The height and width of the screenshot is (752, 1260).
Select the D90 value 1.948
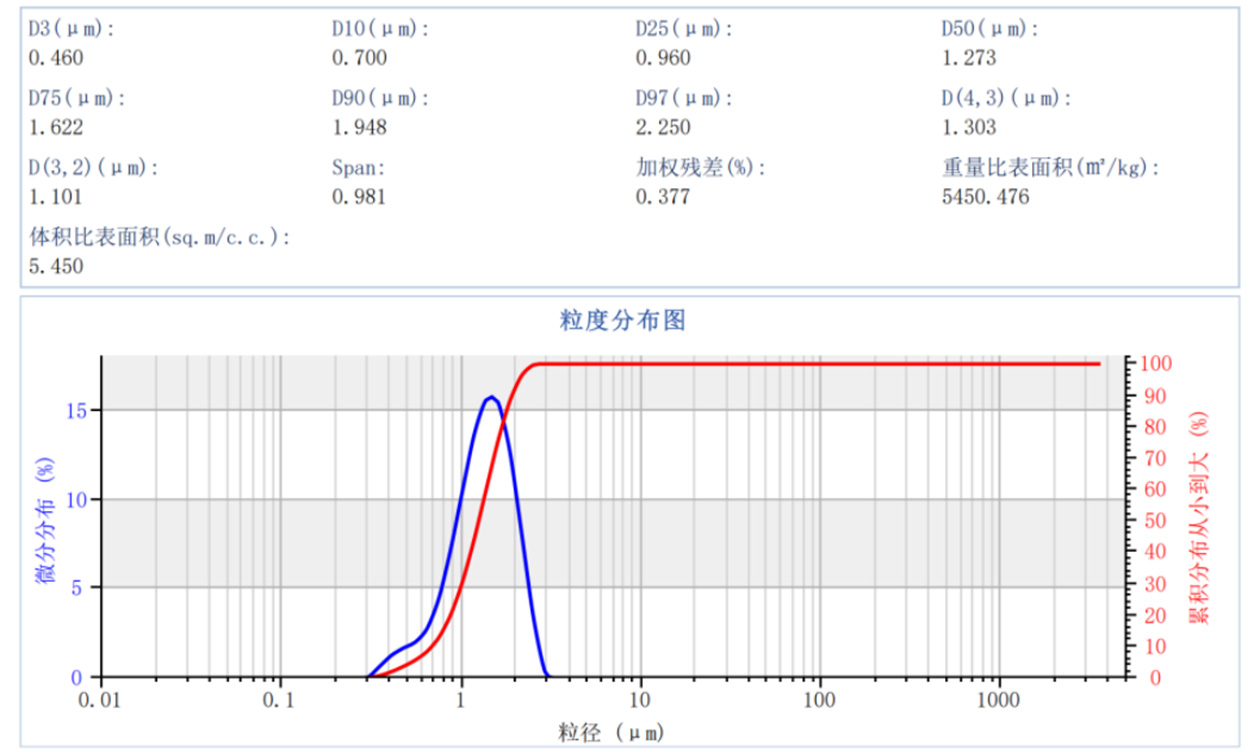tap(359, 128)
